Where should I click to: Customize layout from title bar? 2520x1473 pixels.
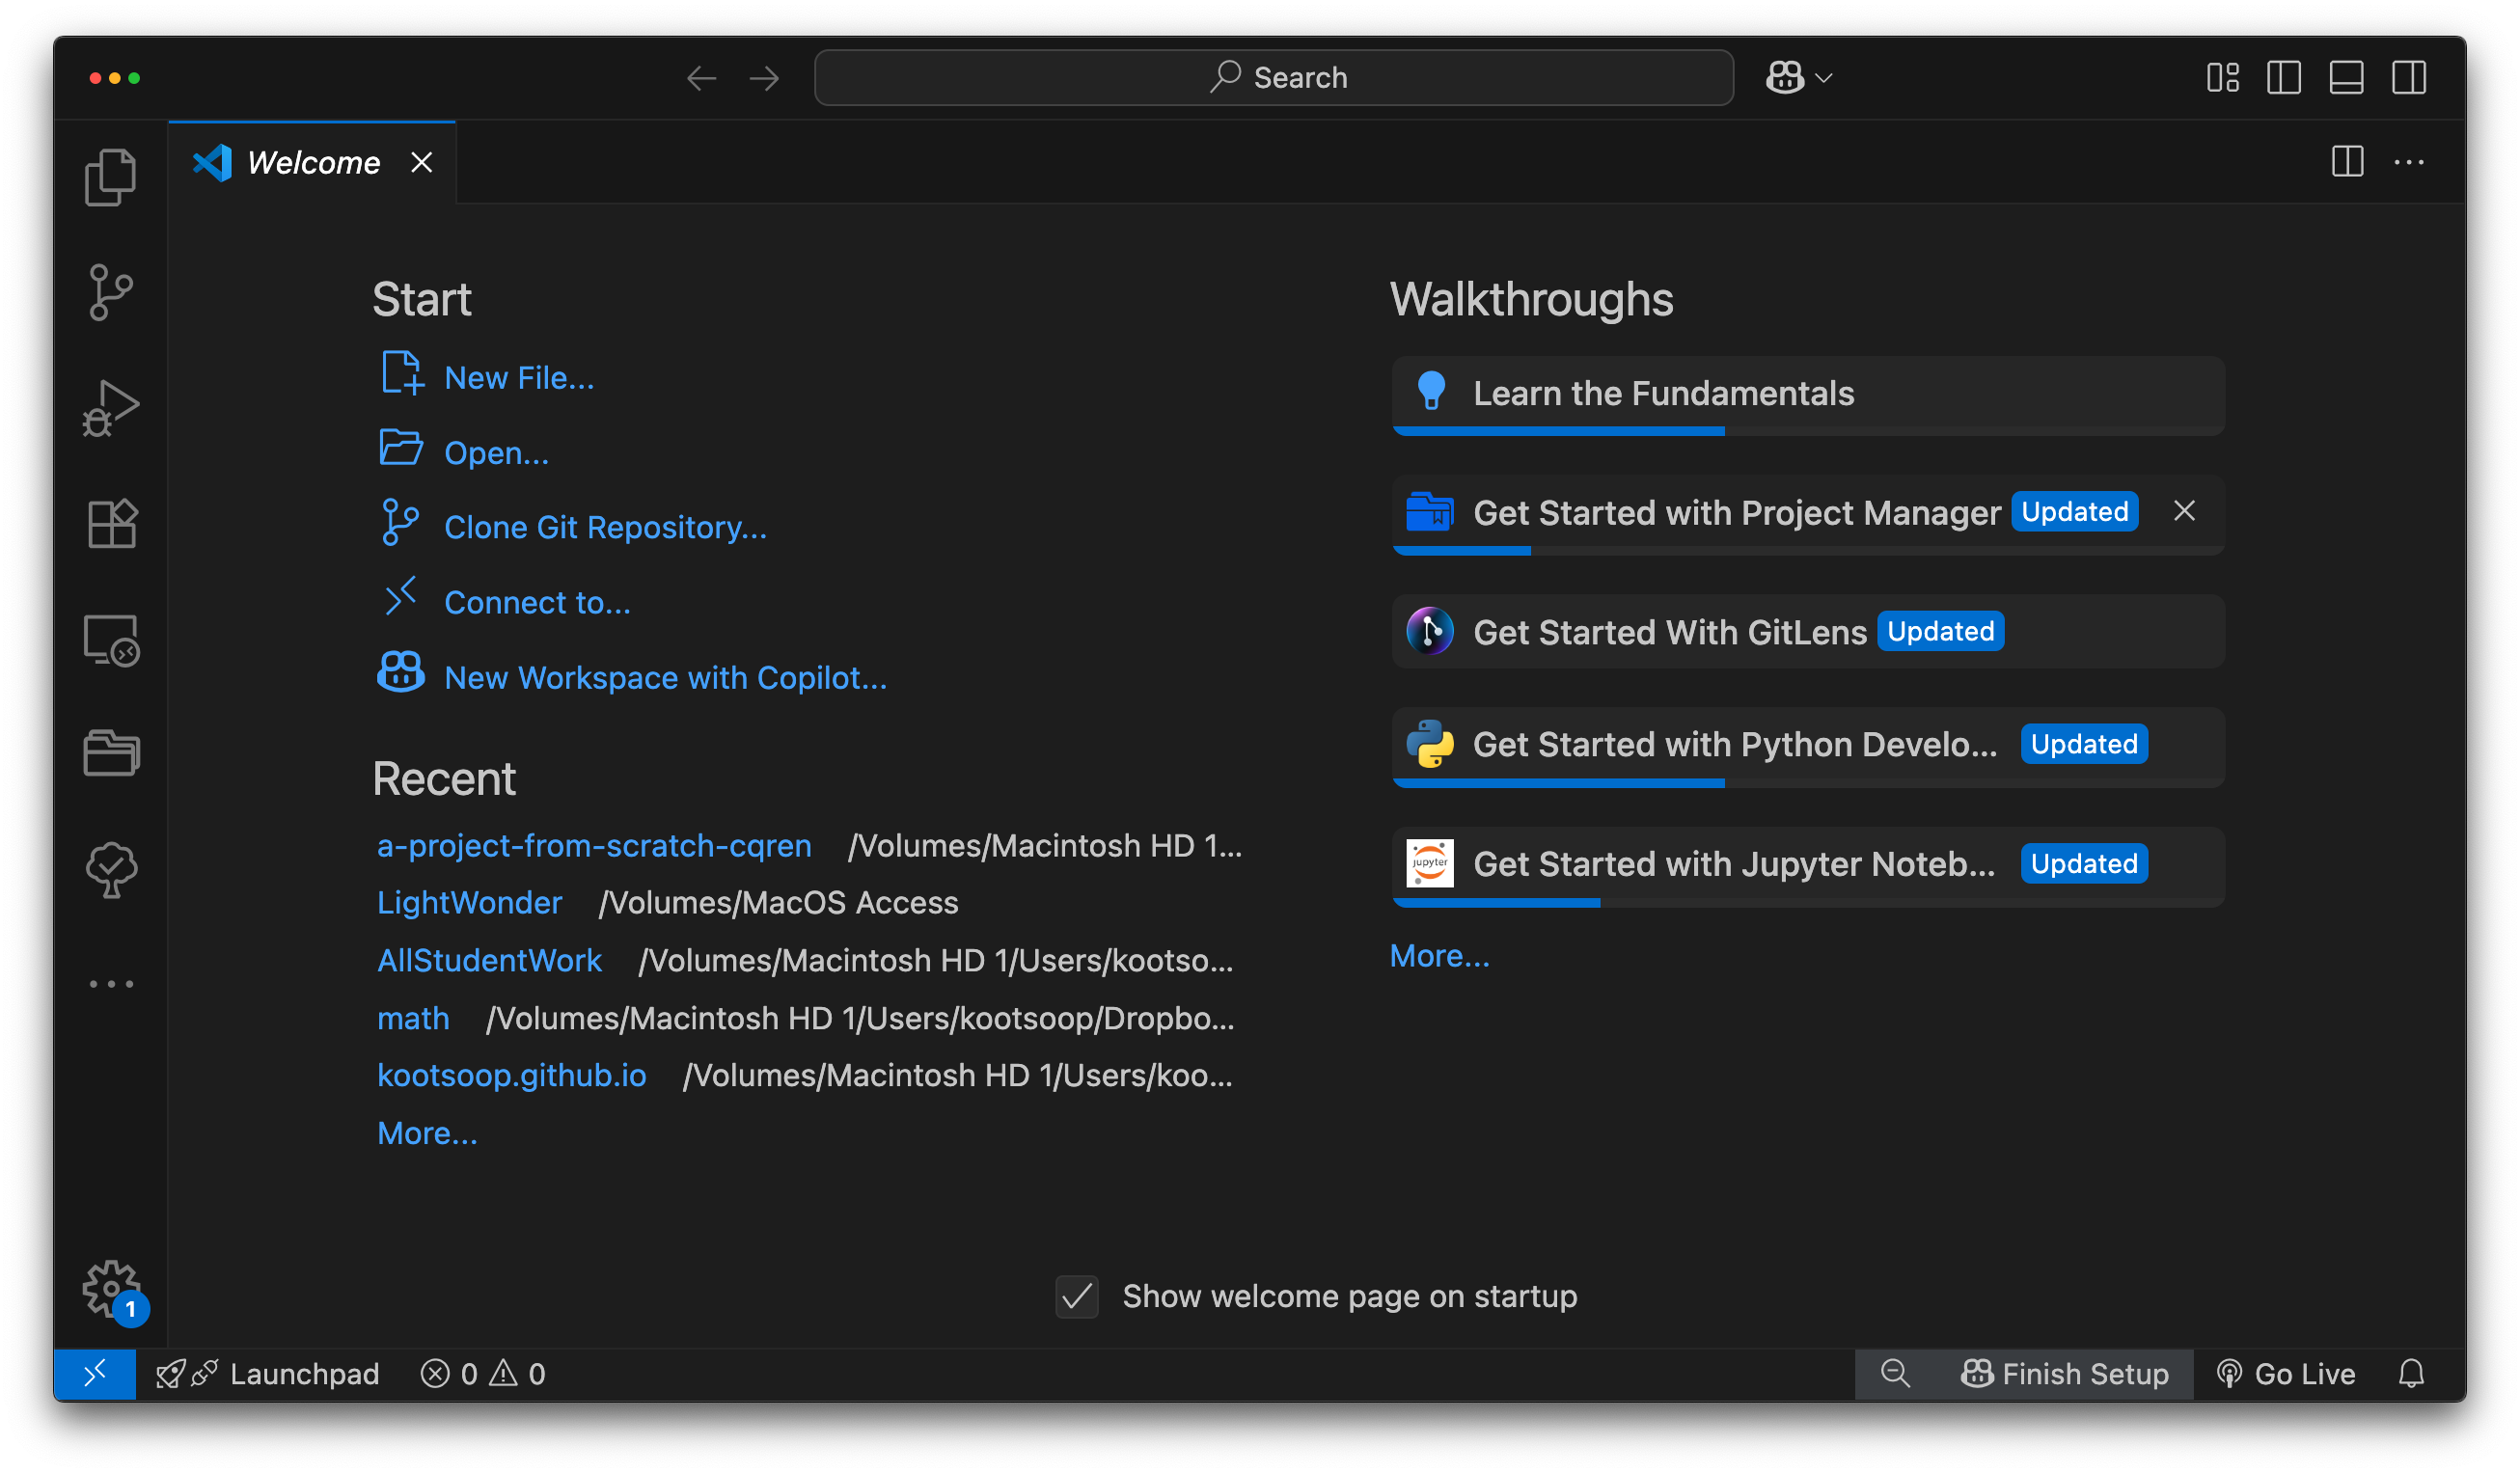[2222, 78]
